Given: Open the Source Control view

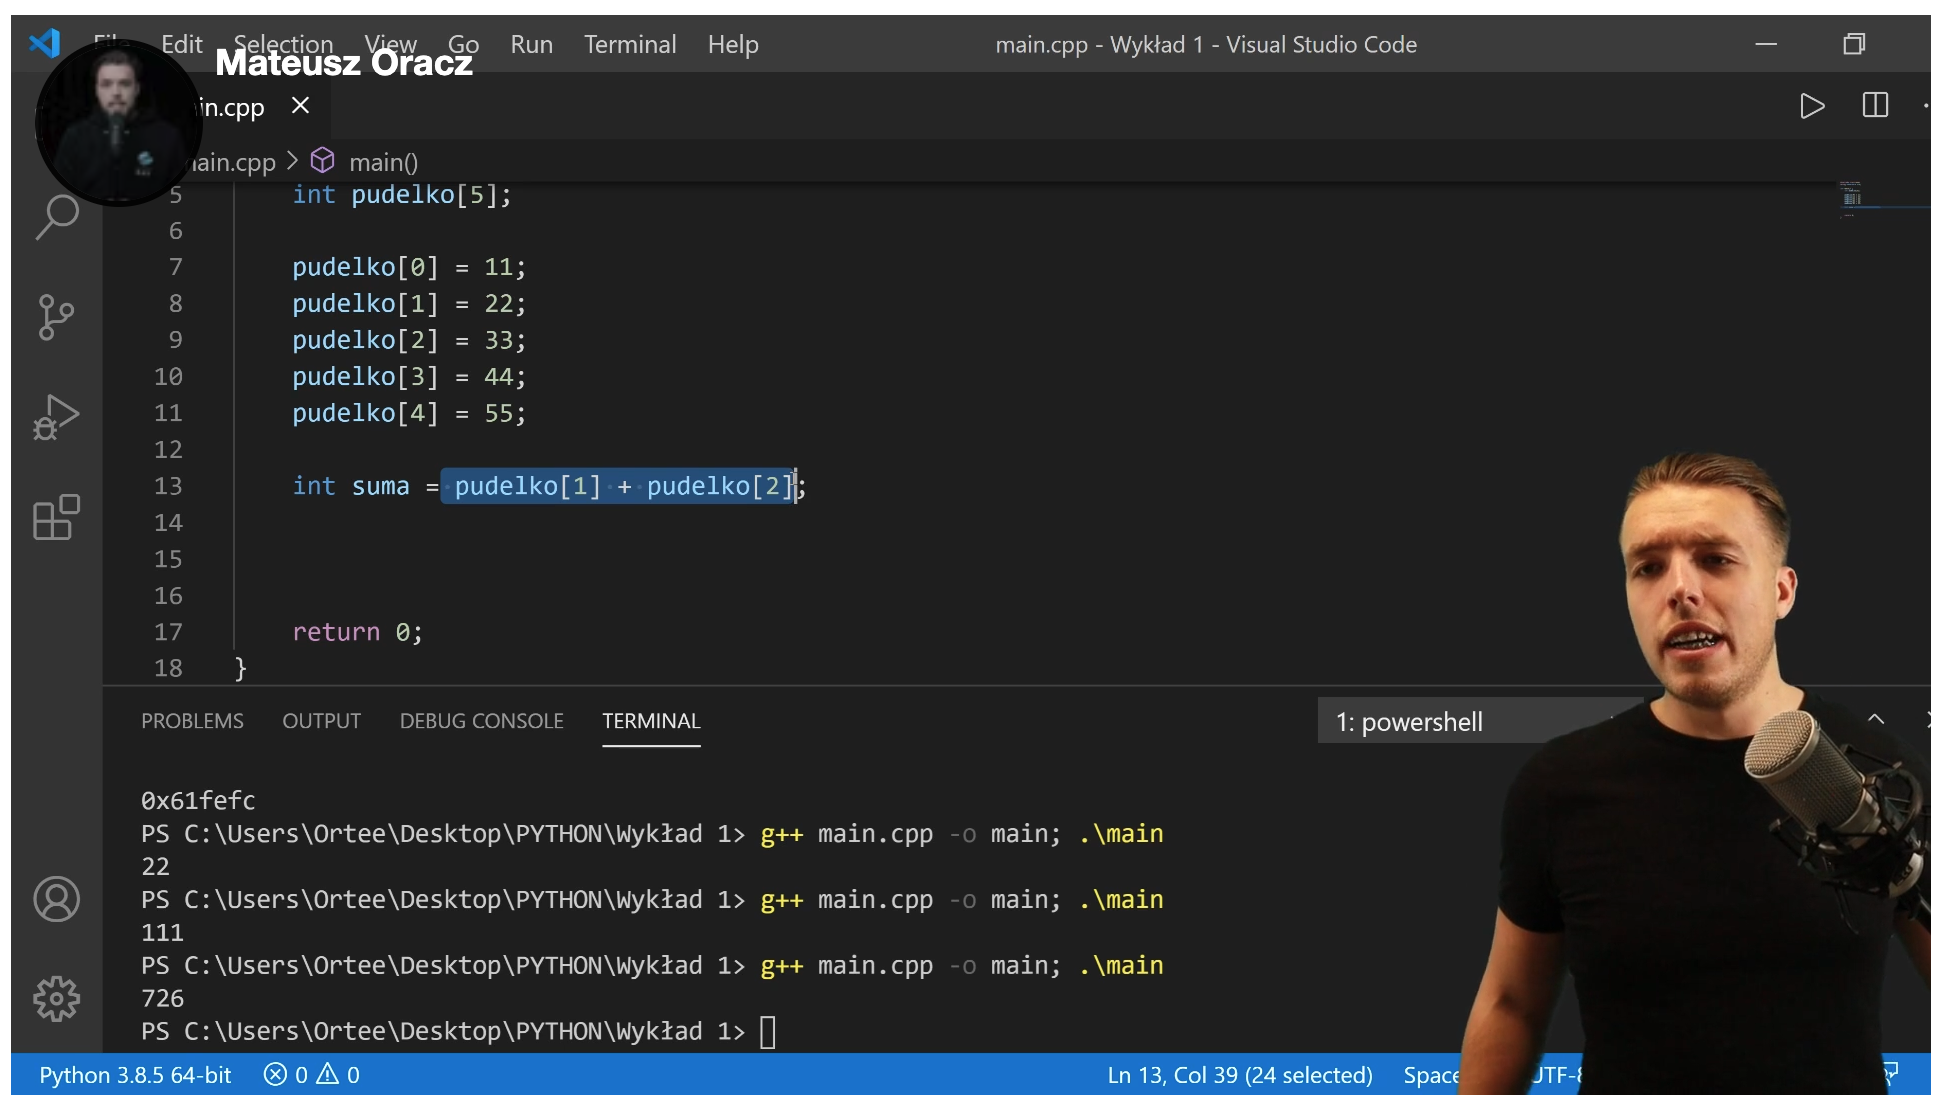Looking at the screenshot, I should tap(56, 317).
